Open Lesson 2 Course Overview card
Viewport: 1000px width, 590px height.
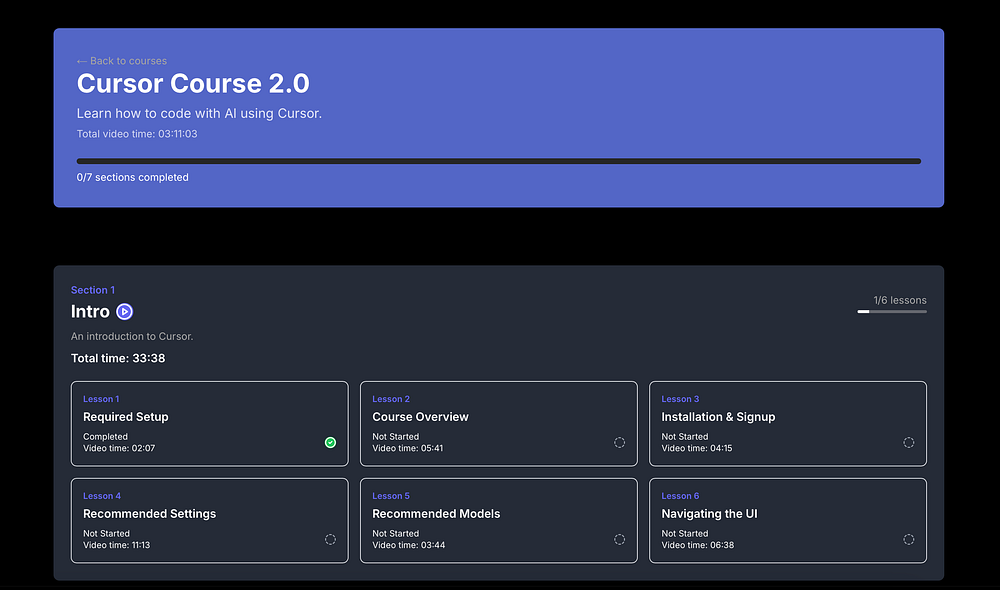[499, 424]
